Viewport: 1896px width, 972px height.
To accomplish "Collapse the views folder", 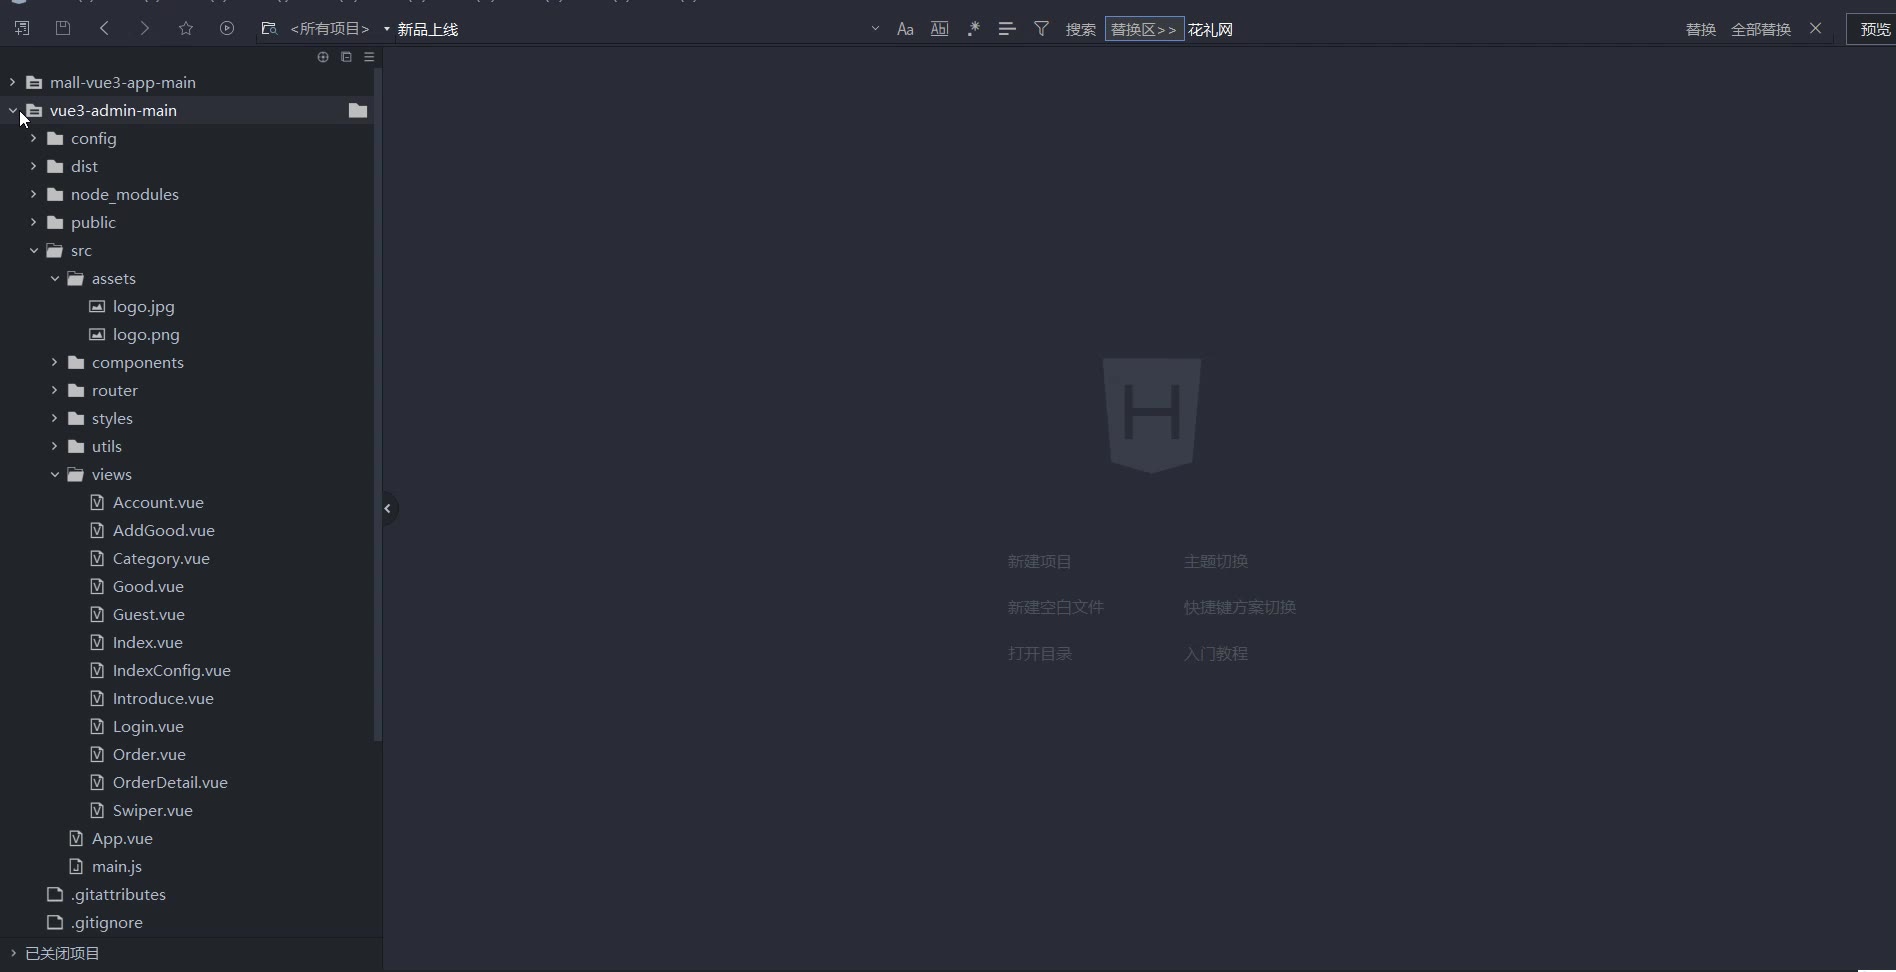I will 55,474.
